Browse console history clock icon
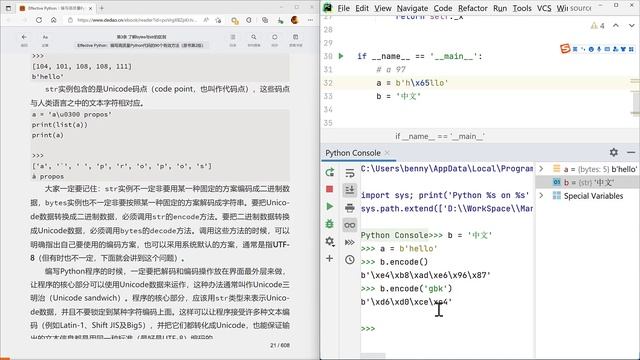Image resolution: width=640 pixels, height=360 pixels. coord(350,260)
